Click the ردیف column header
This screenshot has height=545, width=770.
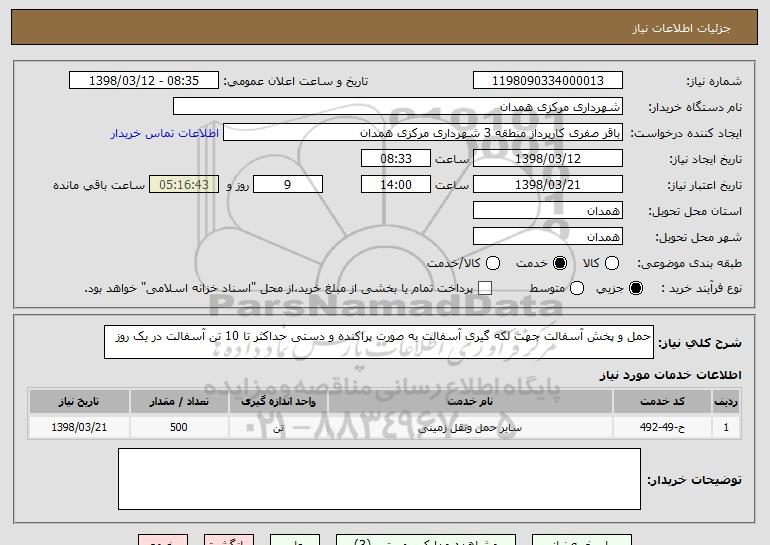pyautogui.click(x=726, y=402)
